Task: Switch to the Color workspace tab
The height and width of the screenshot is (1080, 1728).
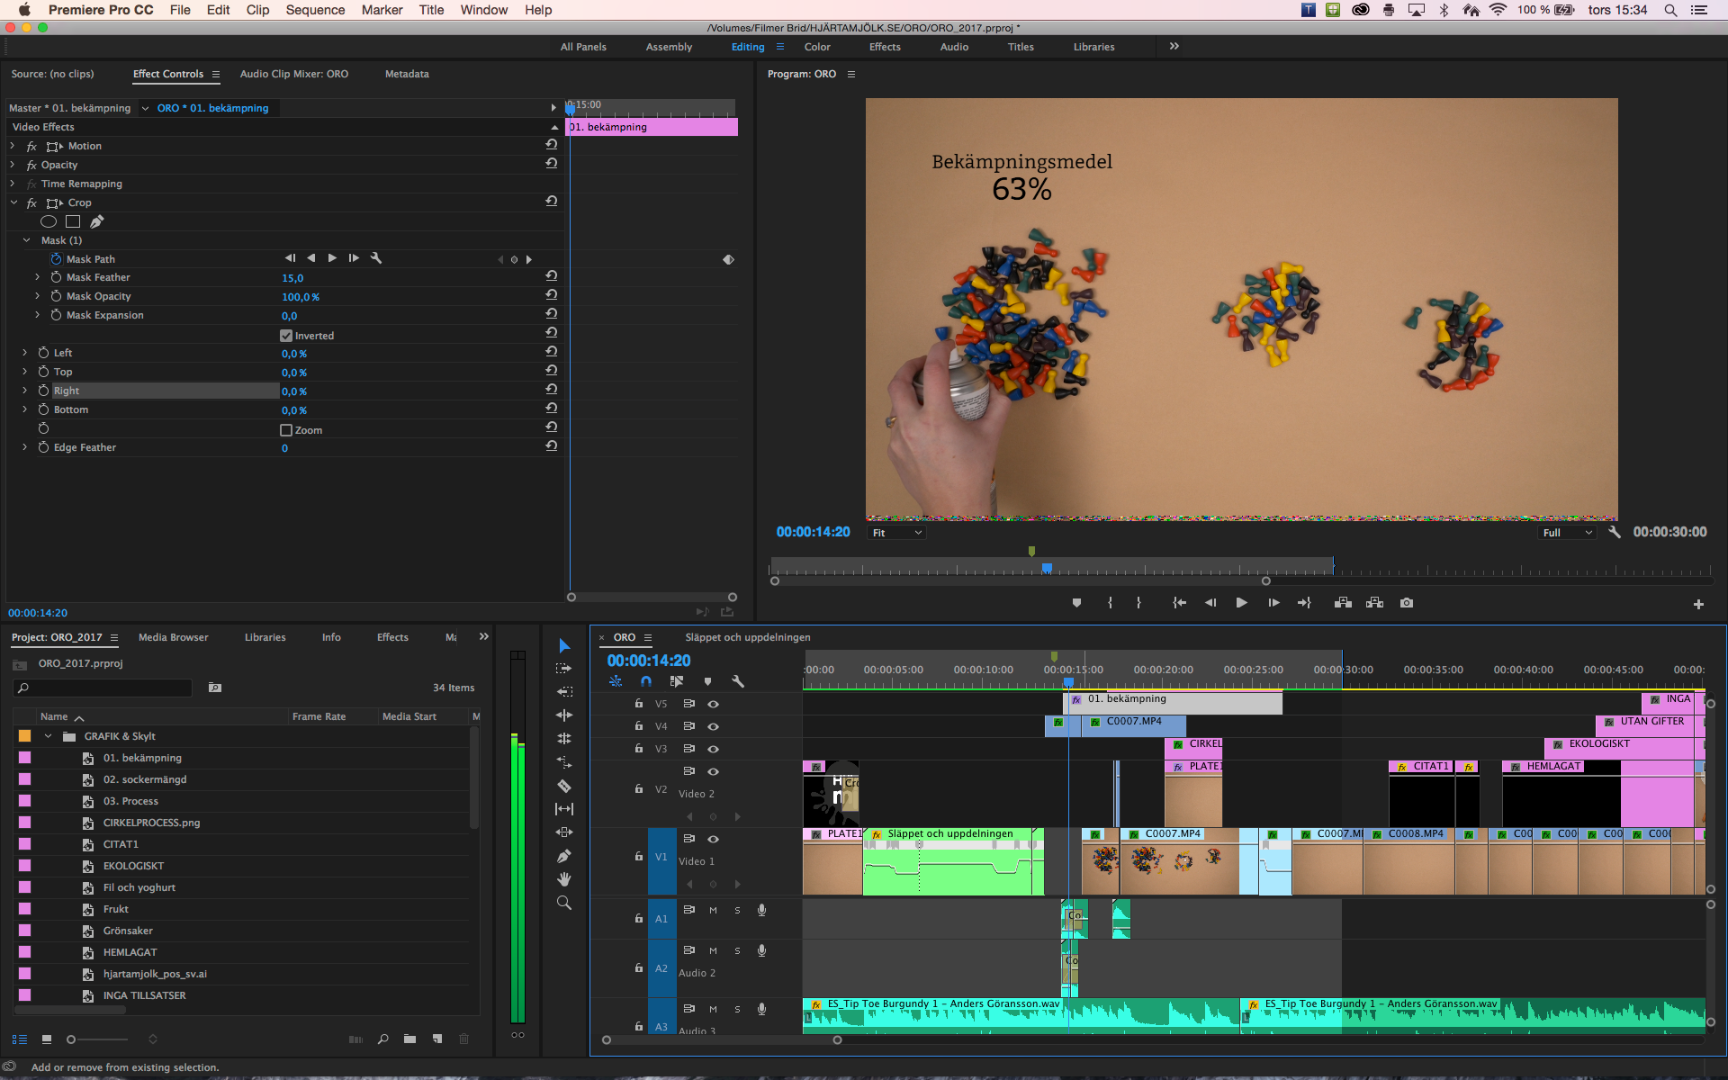Action: point(817,47)
